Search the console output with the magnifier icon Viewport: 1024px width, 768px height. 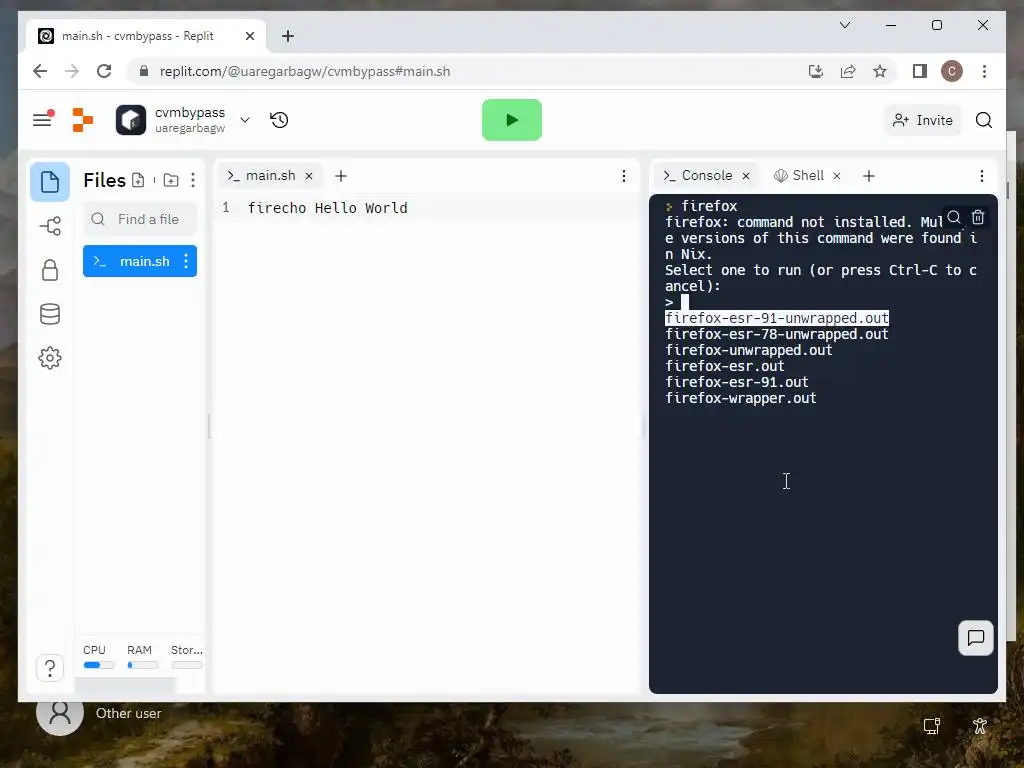(x=953, y=217)
